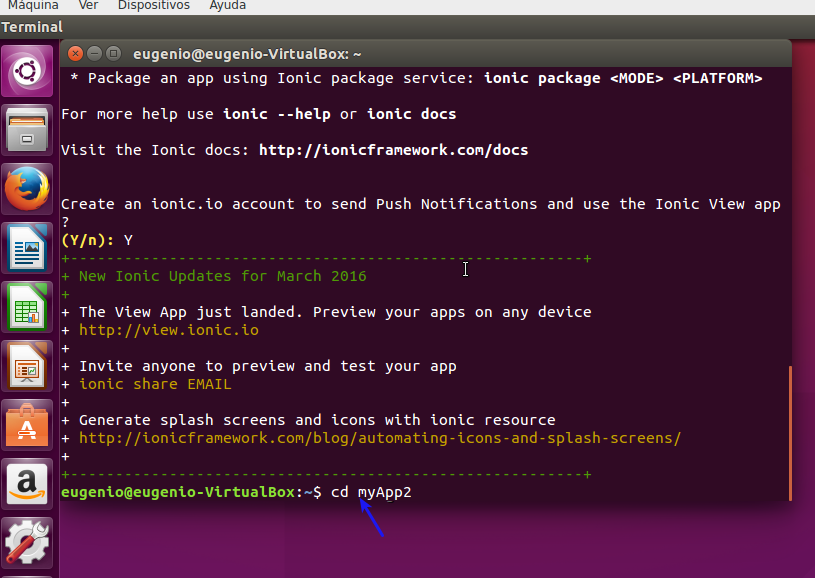Click the http://view.ionic.io link
Screen dimensions: 815x578
169,330
